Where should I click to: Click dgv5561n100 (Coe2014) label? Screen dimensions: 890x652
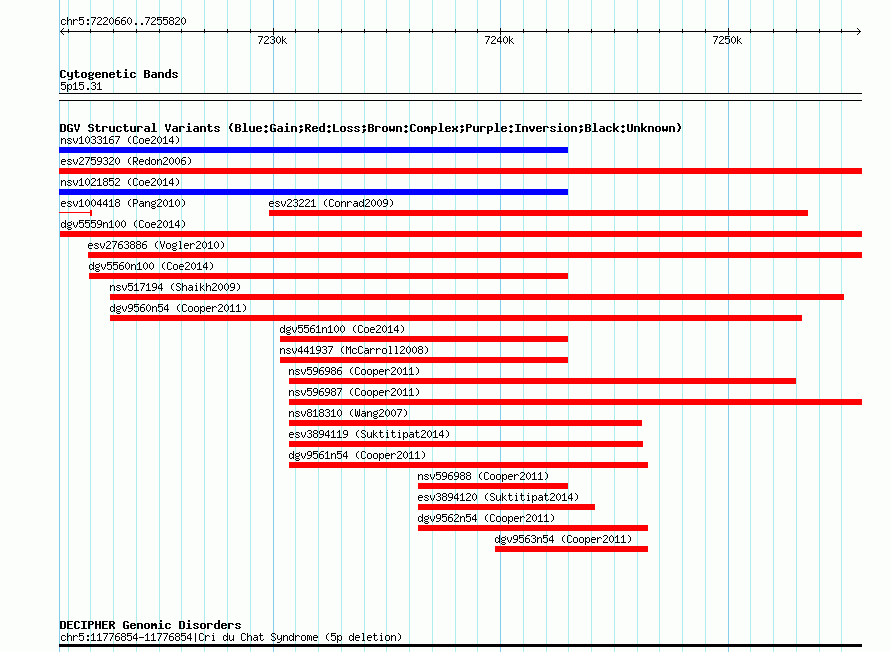[342, 329]
